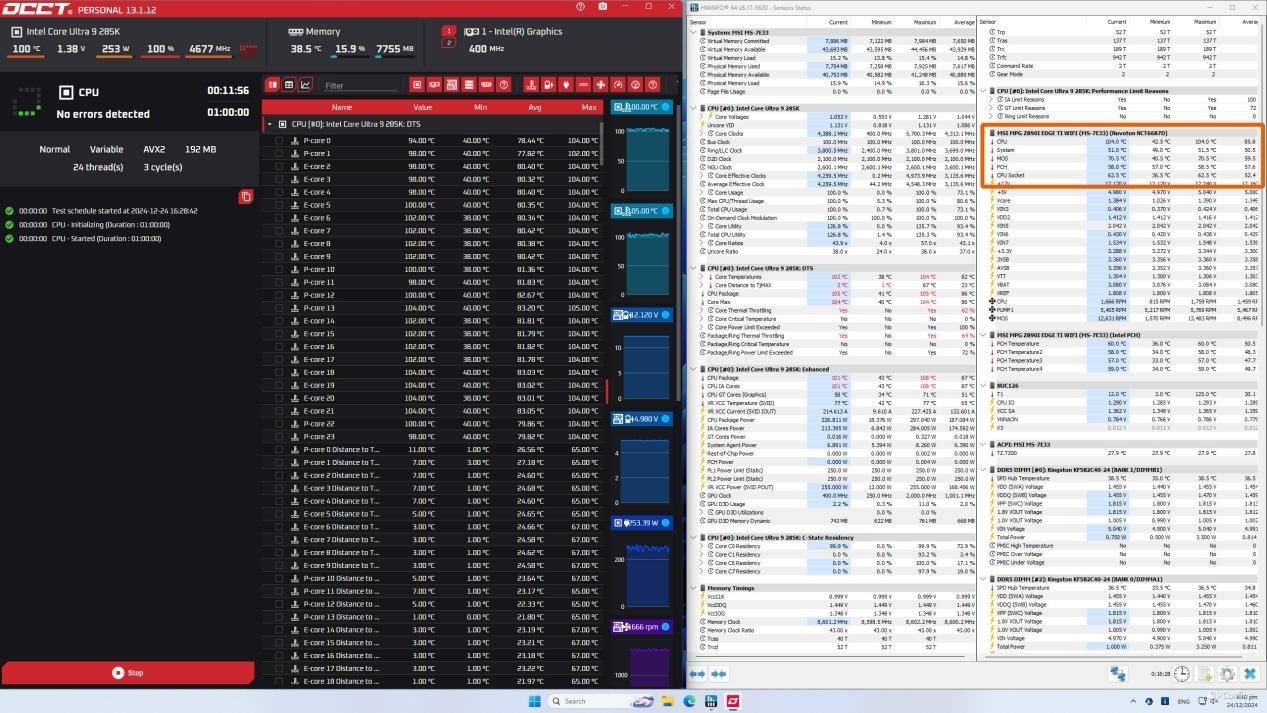The height and width of the screenshot is (713, 1267).
Task: Switch OCCT monitoring to table view
Action: [289, 85]
